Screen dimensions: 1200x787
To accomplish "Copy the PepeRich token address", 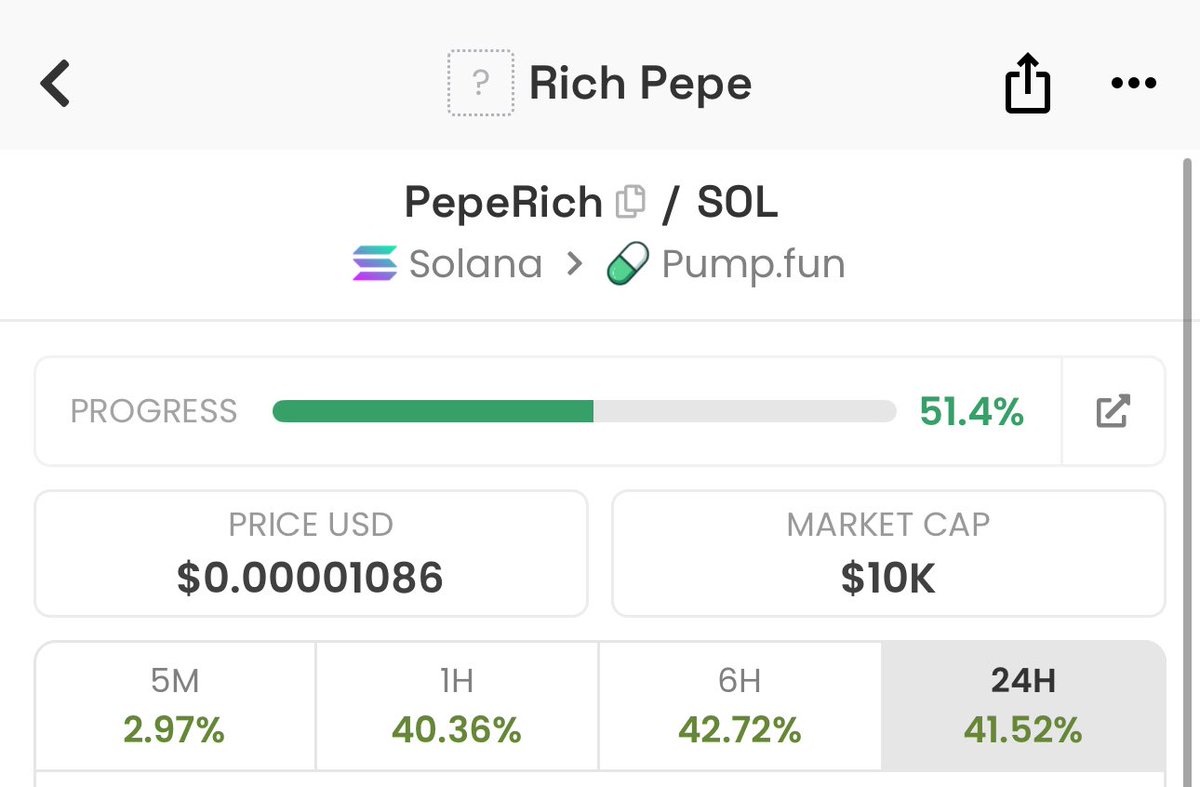I will [x=630, y=203].
